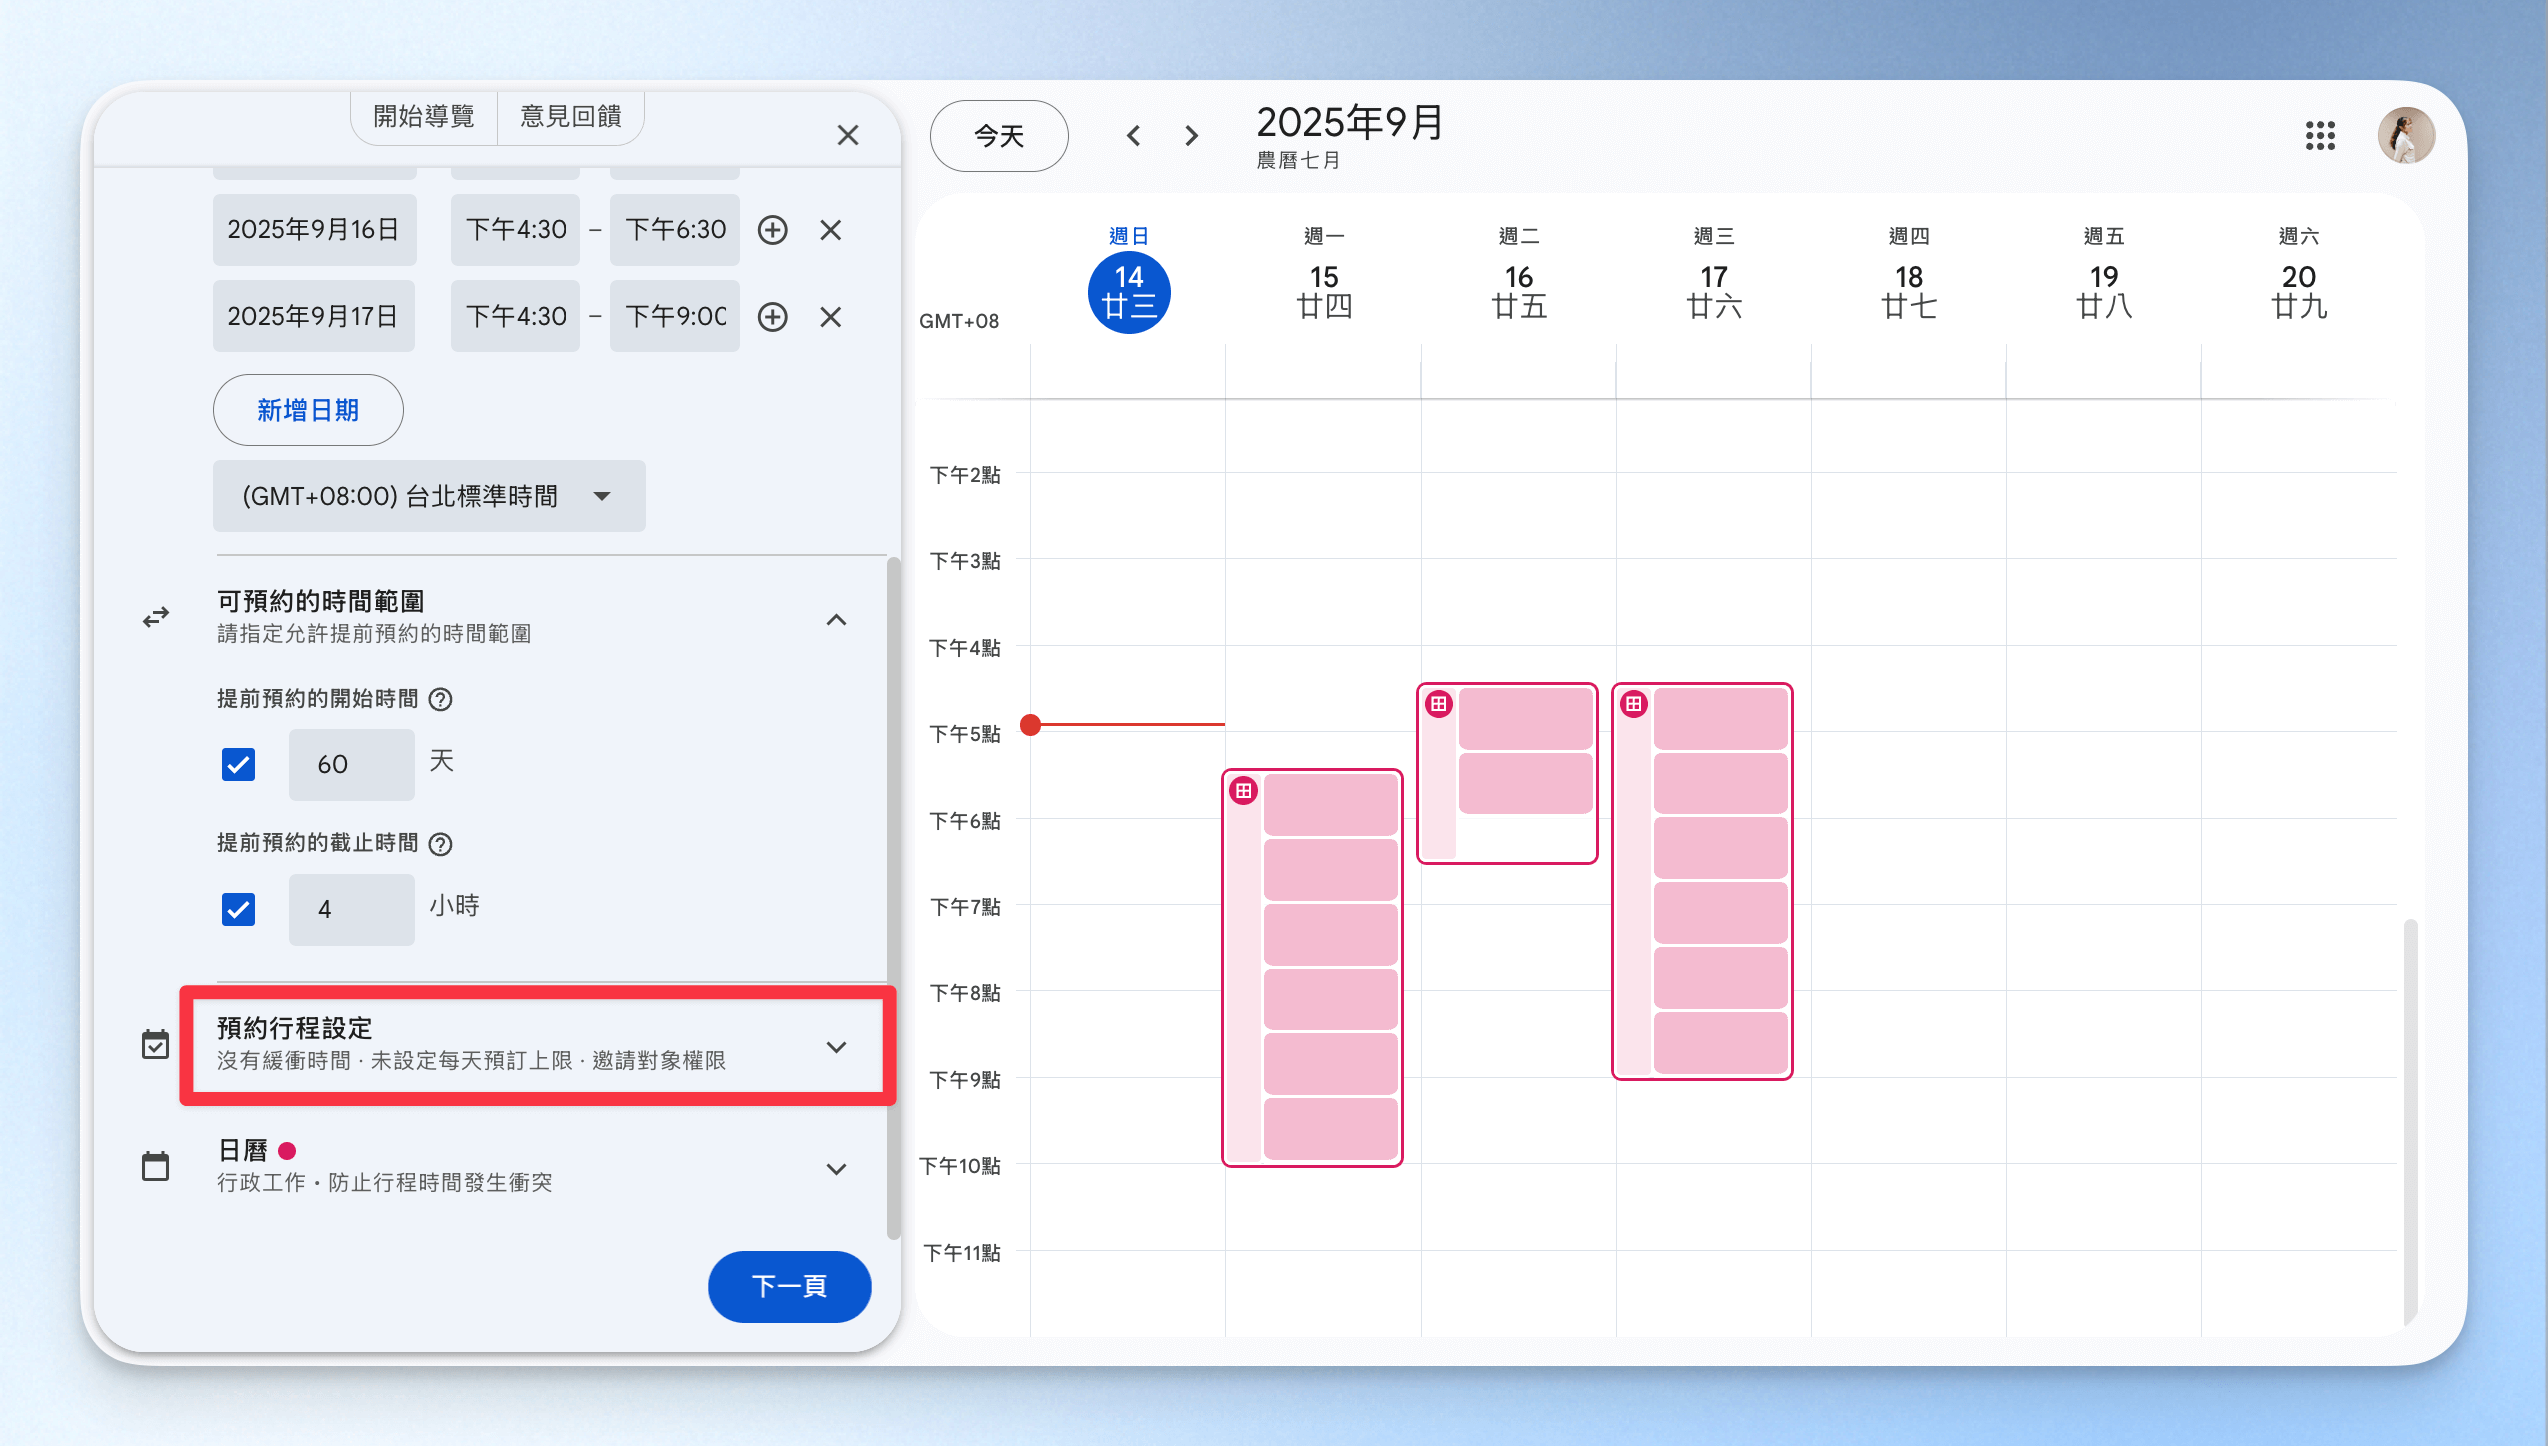
Task: Open the 台北標準時間 timezone dropdown
Action: 428,496
